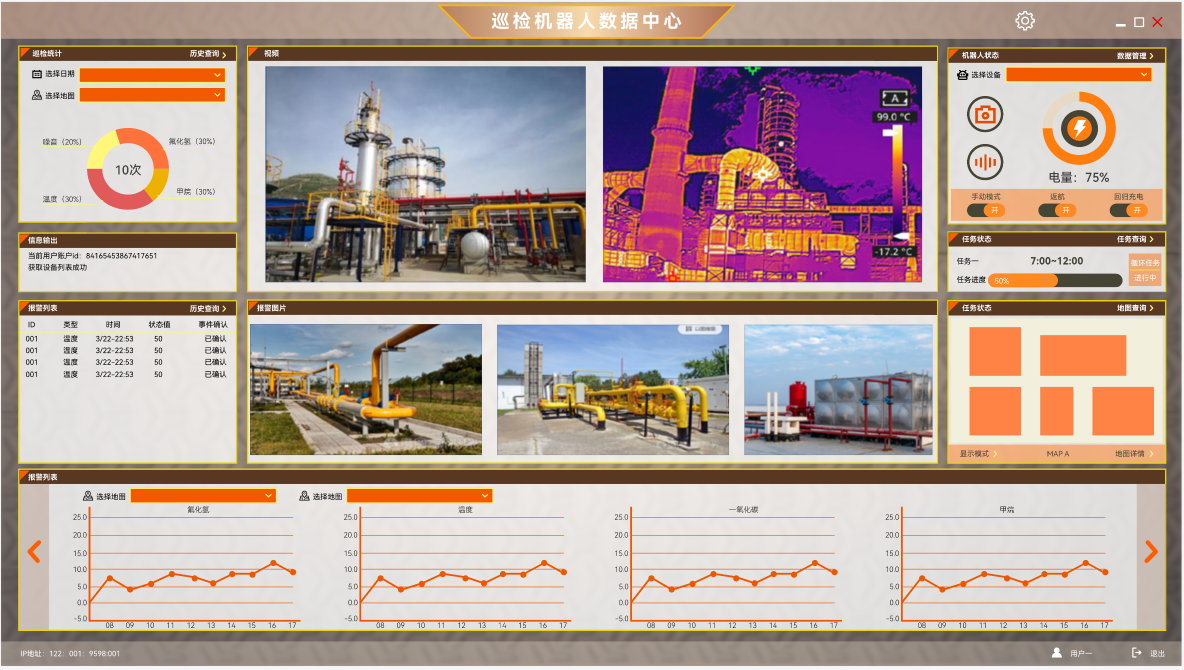Click the audio waveform icon
Image resolution: width=1184 pixels, height=670 pixels.
coord(985,162)
